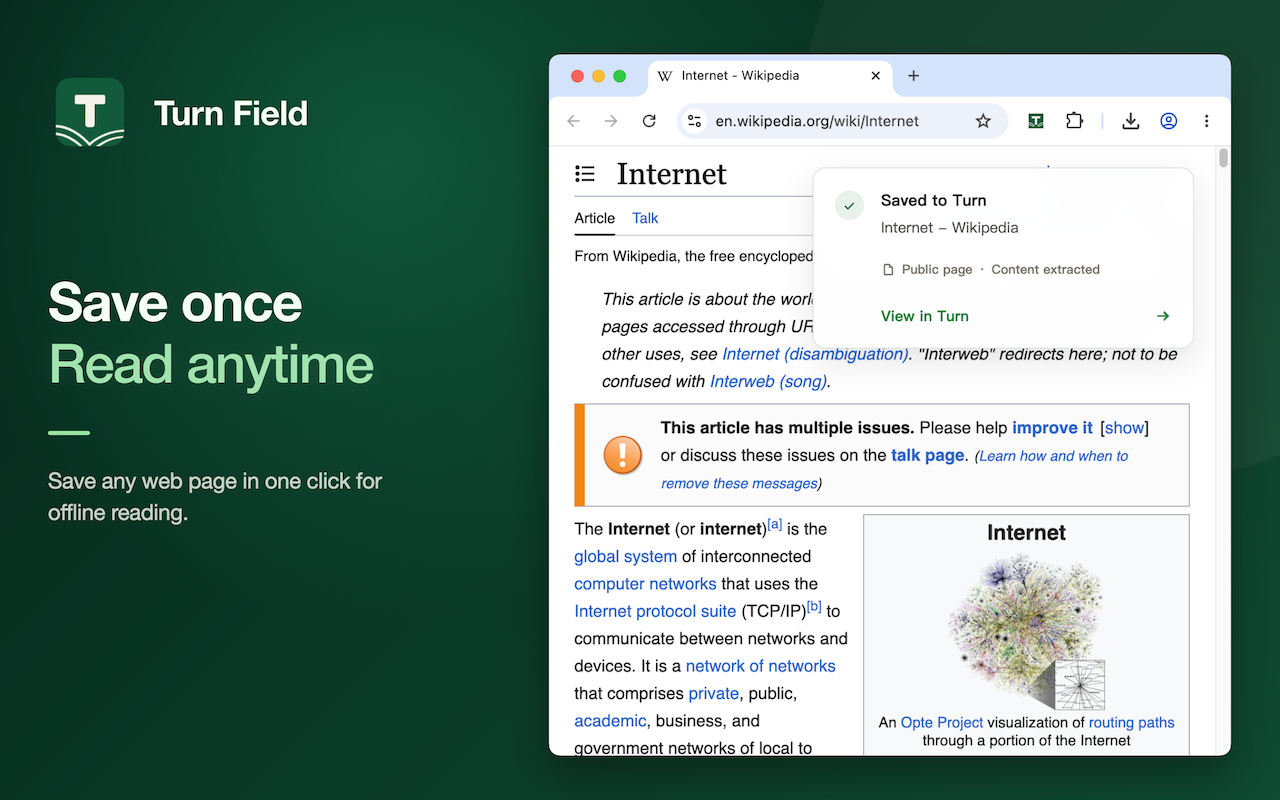
Task: Open network of networks link
Action: [760, 666]
